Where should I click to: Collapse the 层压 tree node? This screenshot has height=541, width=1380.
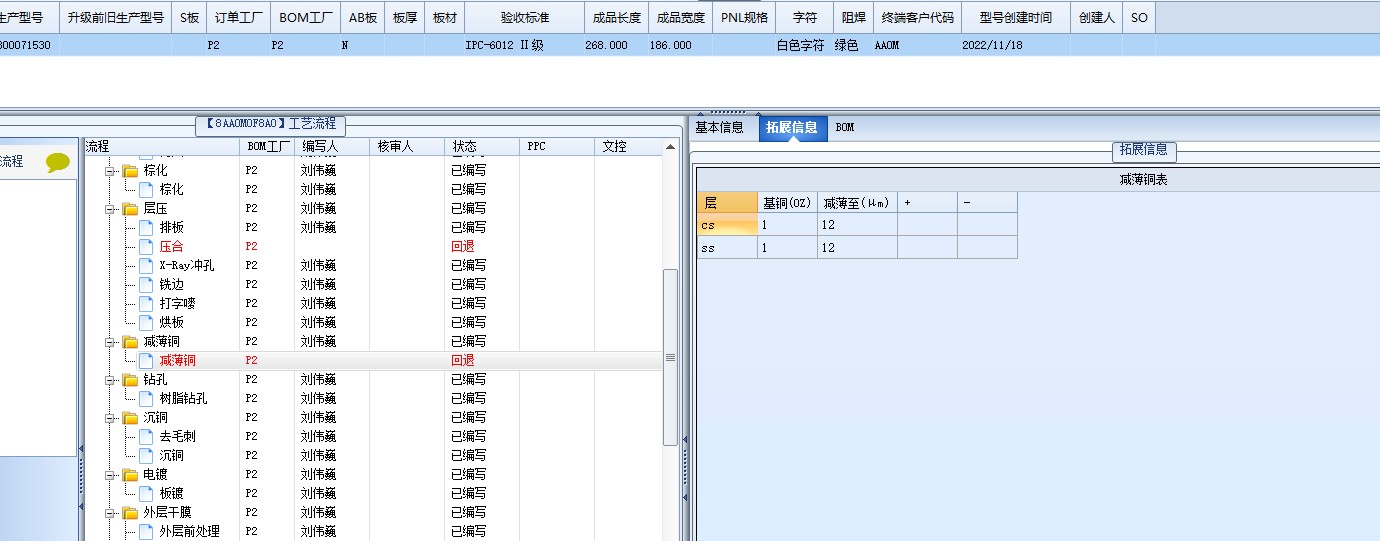tap(112, 209)
